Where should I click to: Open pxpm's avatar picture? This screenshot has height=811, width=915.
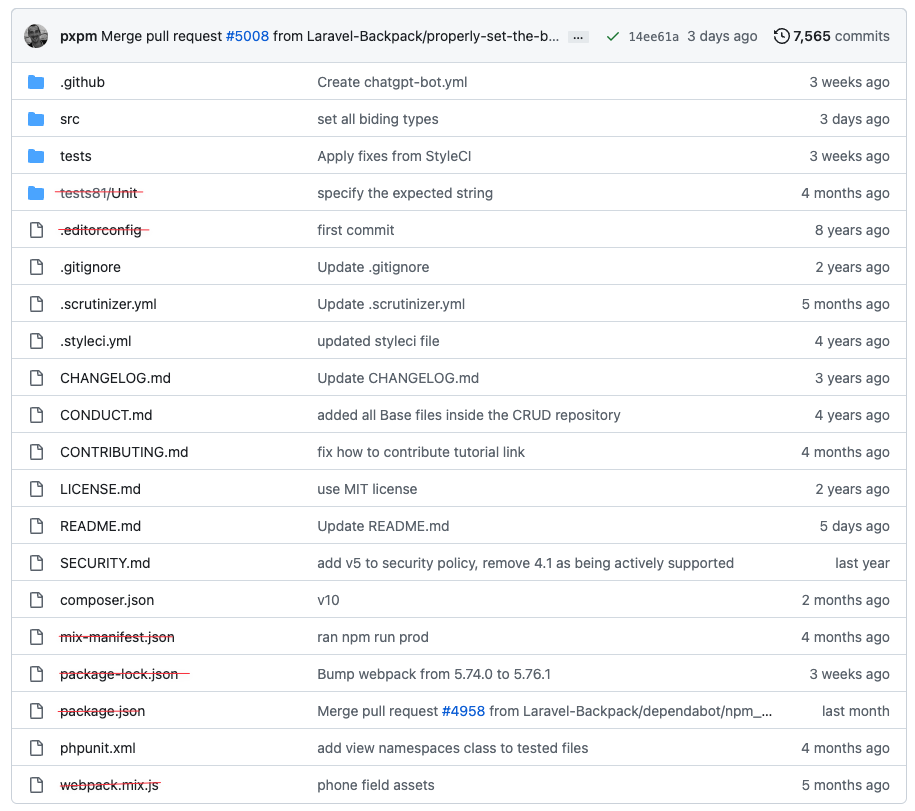[x=36, y=36]
